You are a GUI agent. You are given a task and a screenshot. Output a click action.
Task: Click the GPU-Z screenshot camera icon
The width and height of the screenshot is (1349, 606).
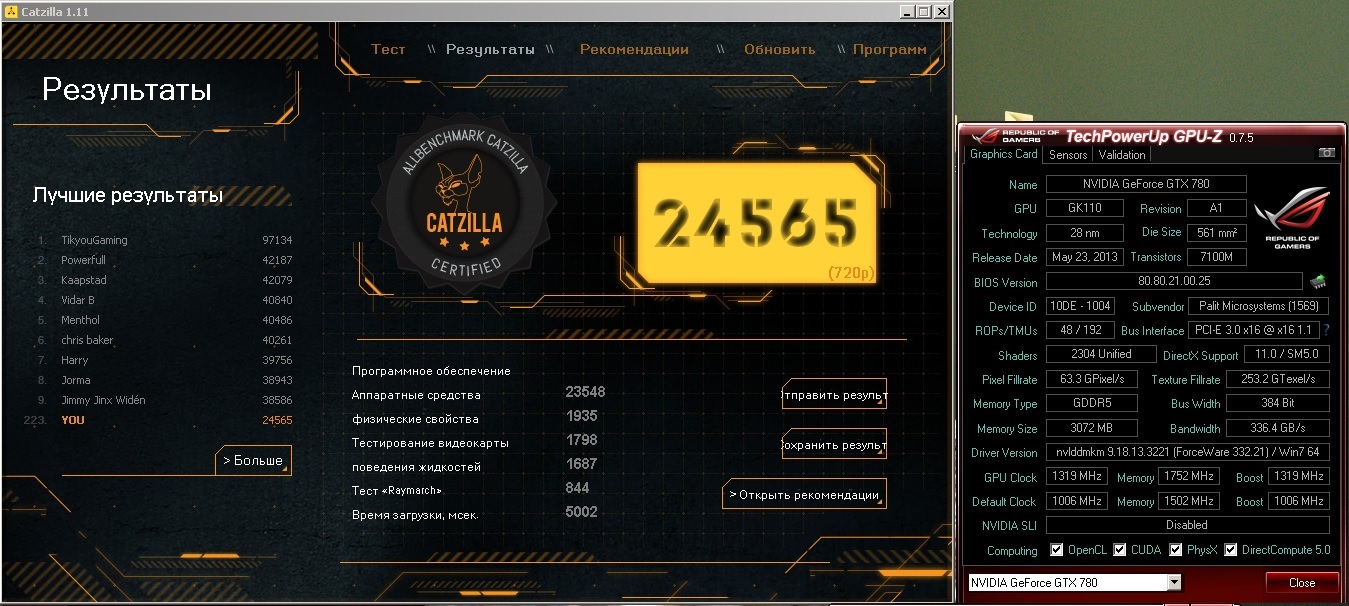point(1326,153)
